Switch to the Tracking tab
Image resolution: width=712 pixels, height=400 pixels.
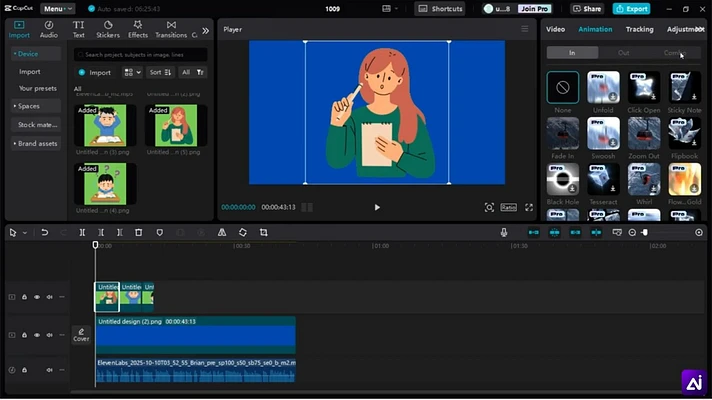[639, 29]
